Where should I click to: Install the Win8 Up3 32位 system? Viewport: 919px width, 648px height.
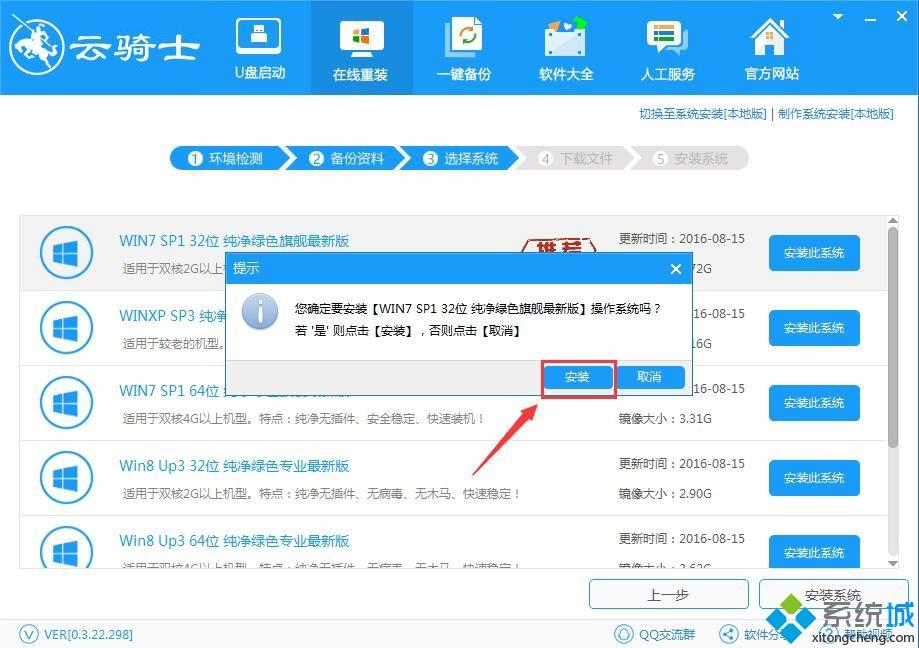(813, 478)
